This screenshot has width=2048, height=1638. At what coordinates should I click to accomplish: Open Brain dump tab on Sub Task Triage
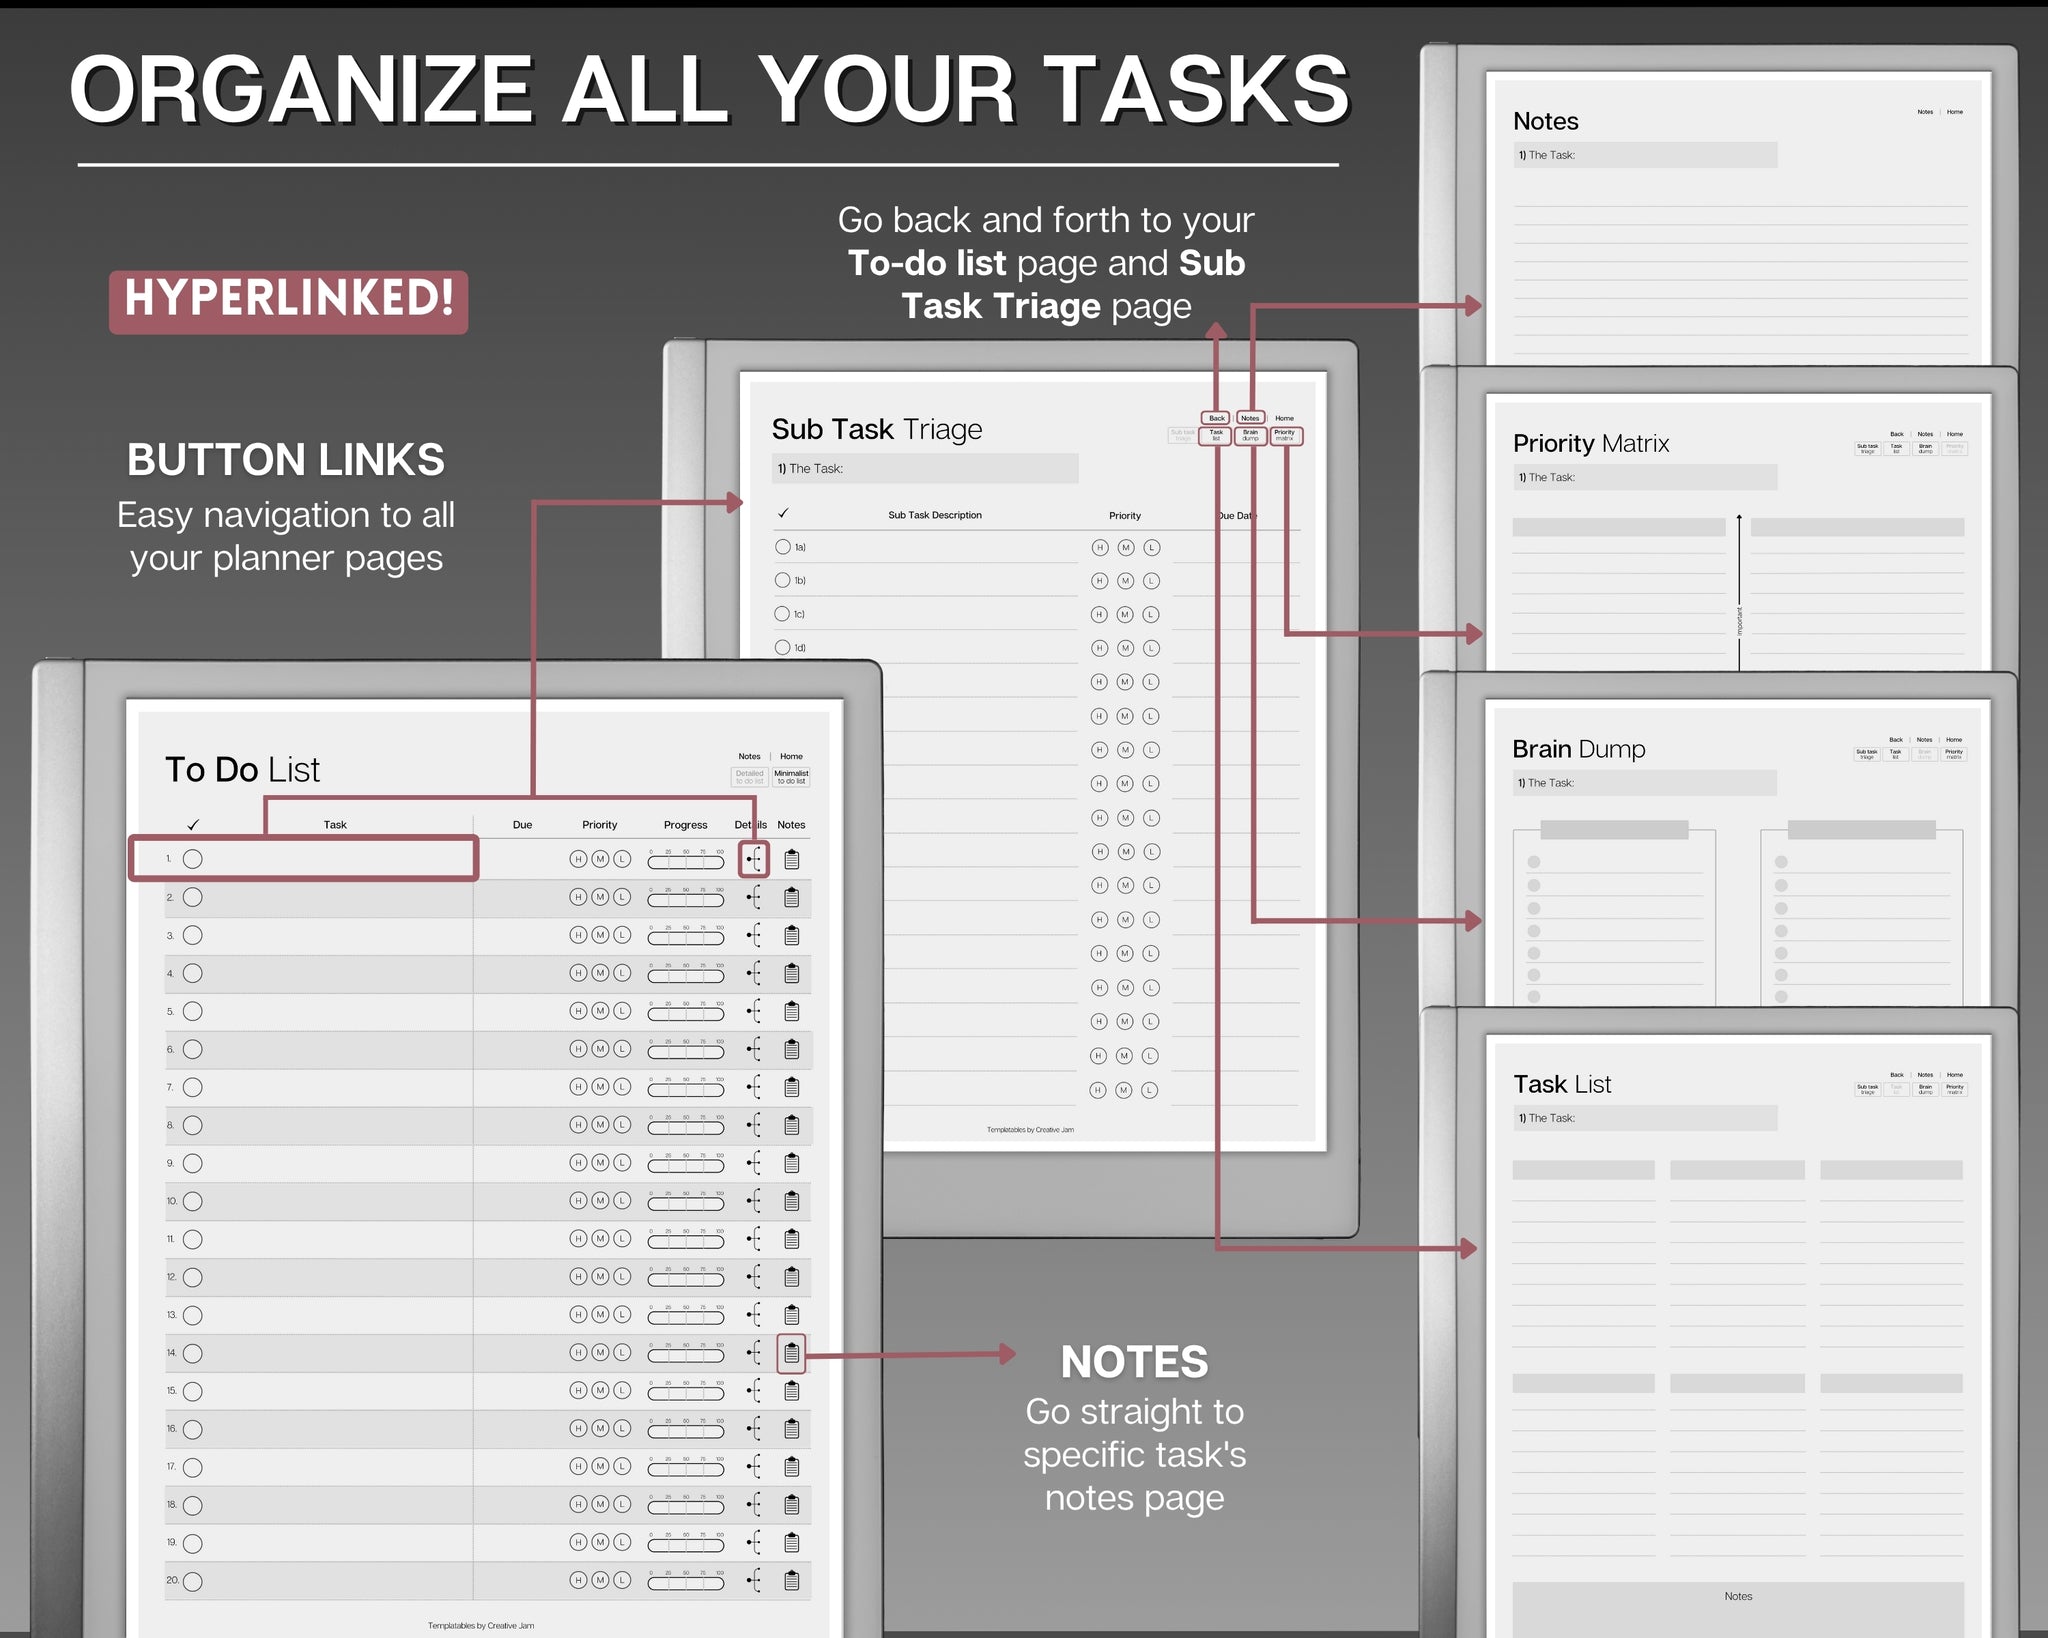[1250, 436]
